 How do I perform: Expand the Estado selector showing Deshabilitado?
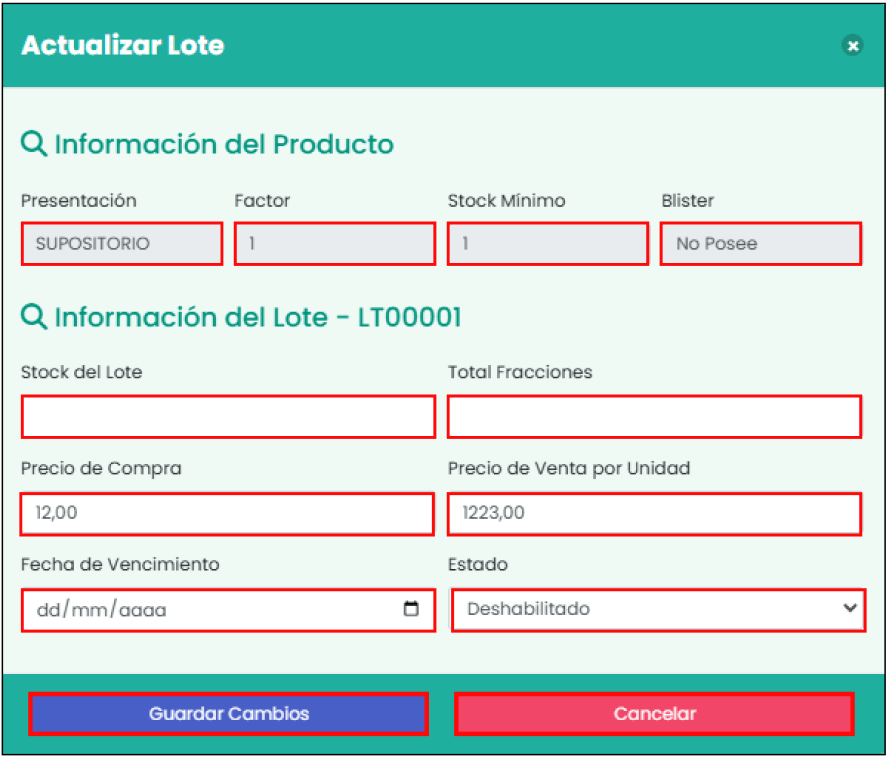coord(655,610)
